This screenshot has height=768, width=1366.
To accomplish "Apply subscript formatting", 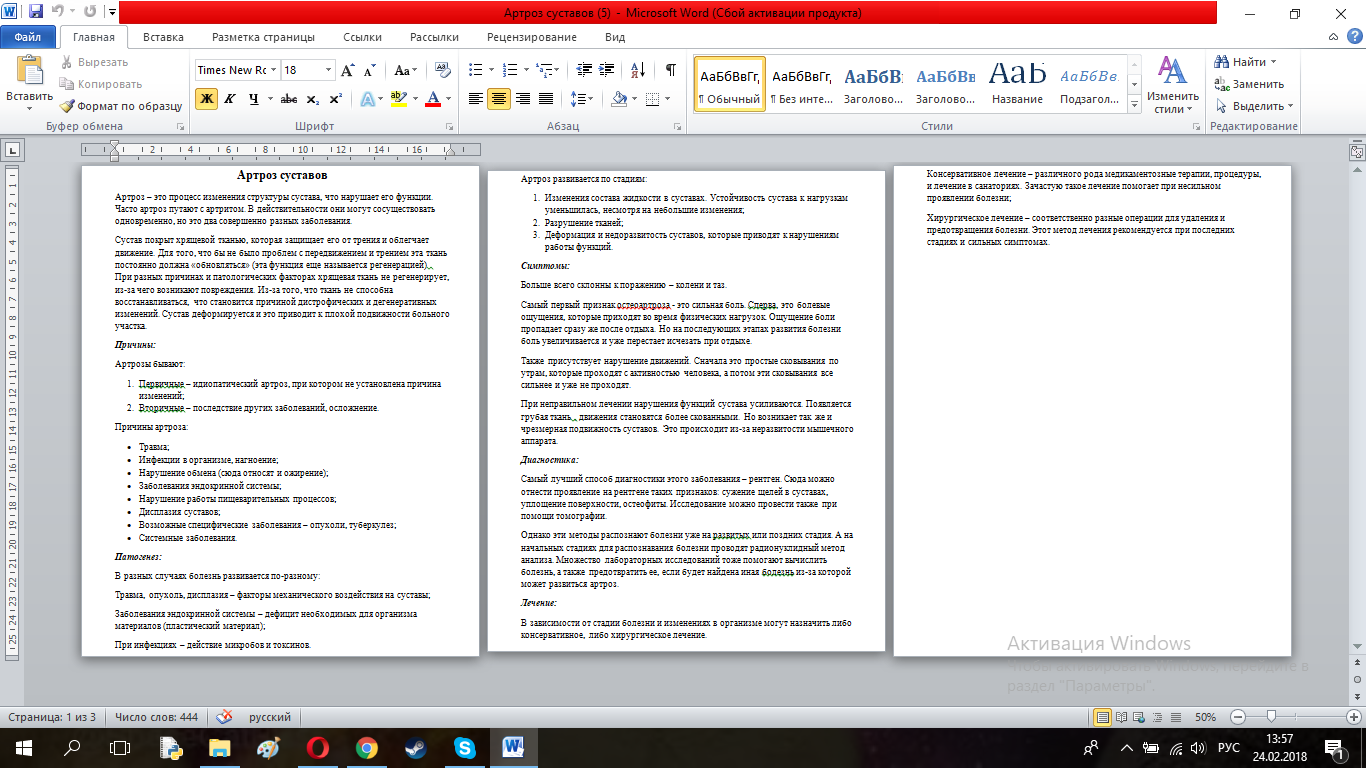I will (x=313, y=99).
